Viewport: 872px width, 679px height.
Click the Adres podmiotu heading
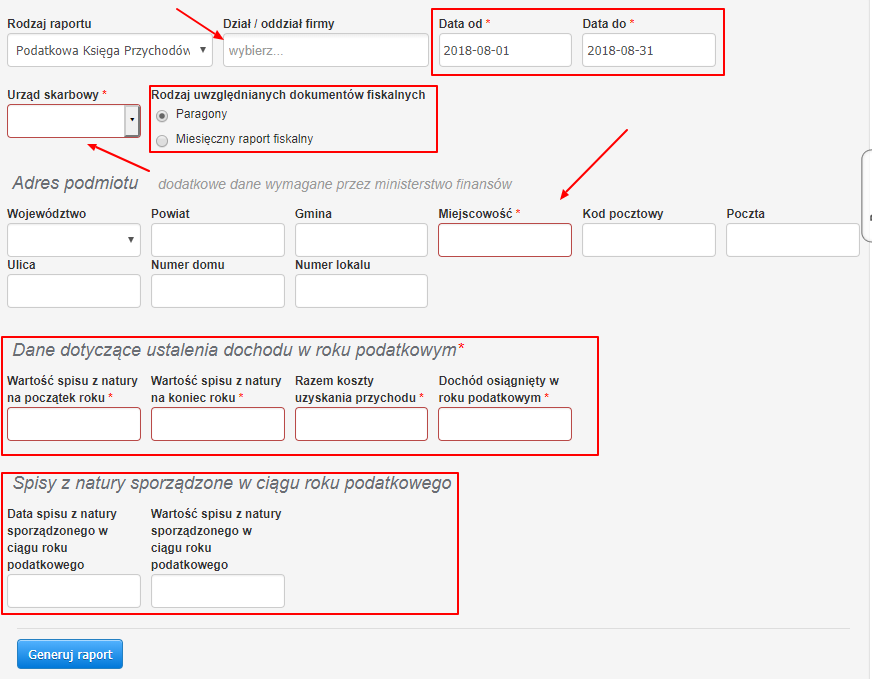click(75, 183)
